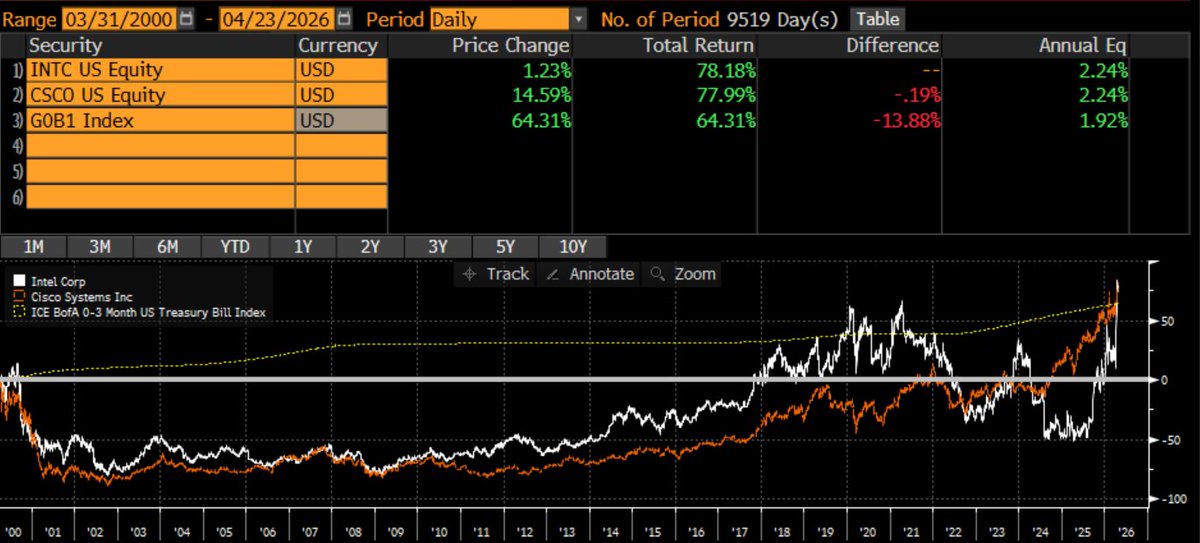Screen dimensions: 1200x543
Task: Activate the Zoom magnifier tool
Action: tap(683, 273)
